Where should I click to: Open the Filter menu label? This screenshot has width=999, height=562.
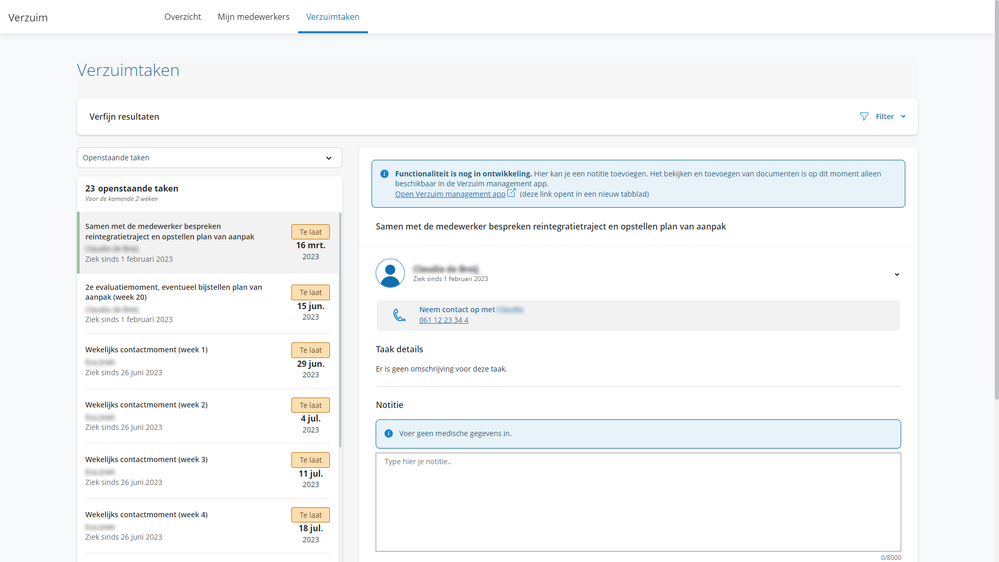(884, 117)
